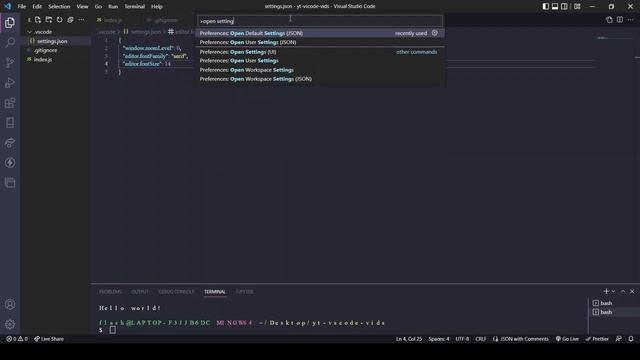Image resolution: width=640 pixels, height=360 pixels.
Task: Open the new terminal profile dropdown arrow
Action: (613, 291)
